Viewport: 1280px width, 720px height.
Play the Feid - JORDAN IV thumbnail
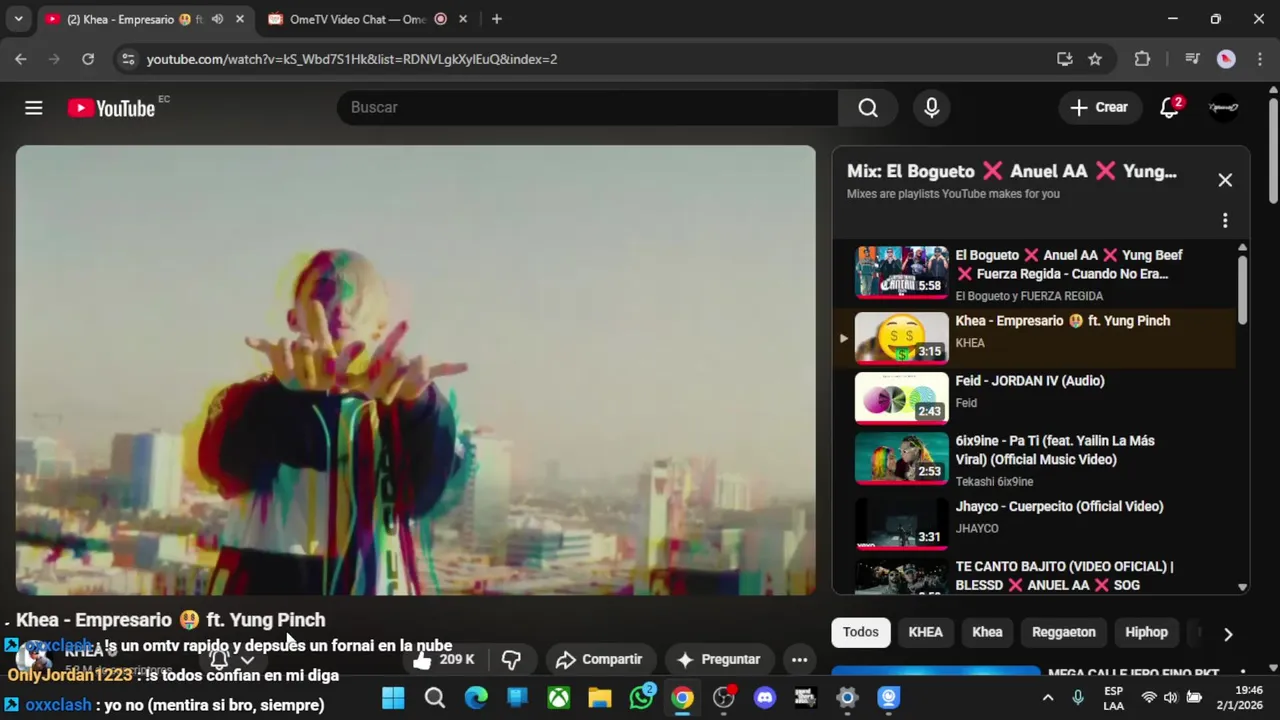[x=901, y=398]
